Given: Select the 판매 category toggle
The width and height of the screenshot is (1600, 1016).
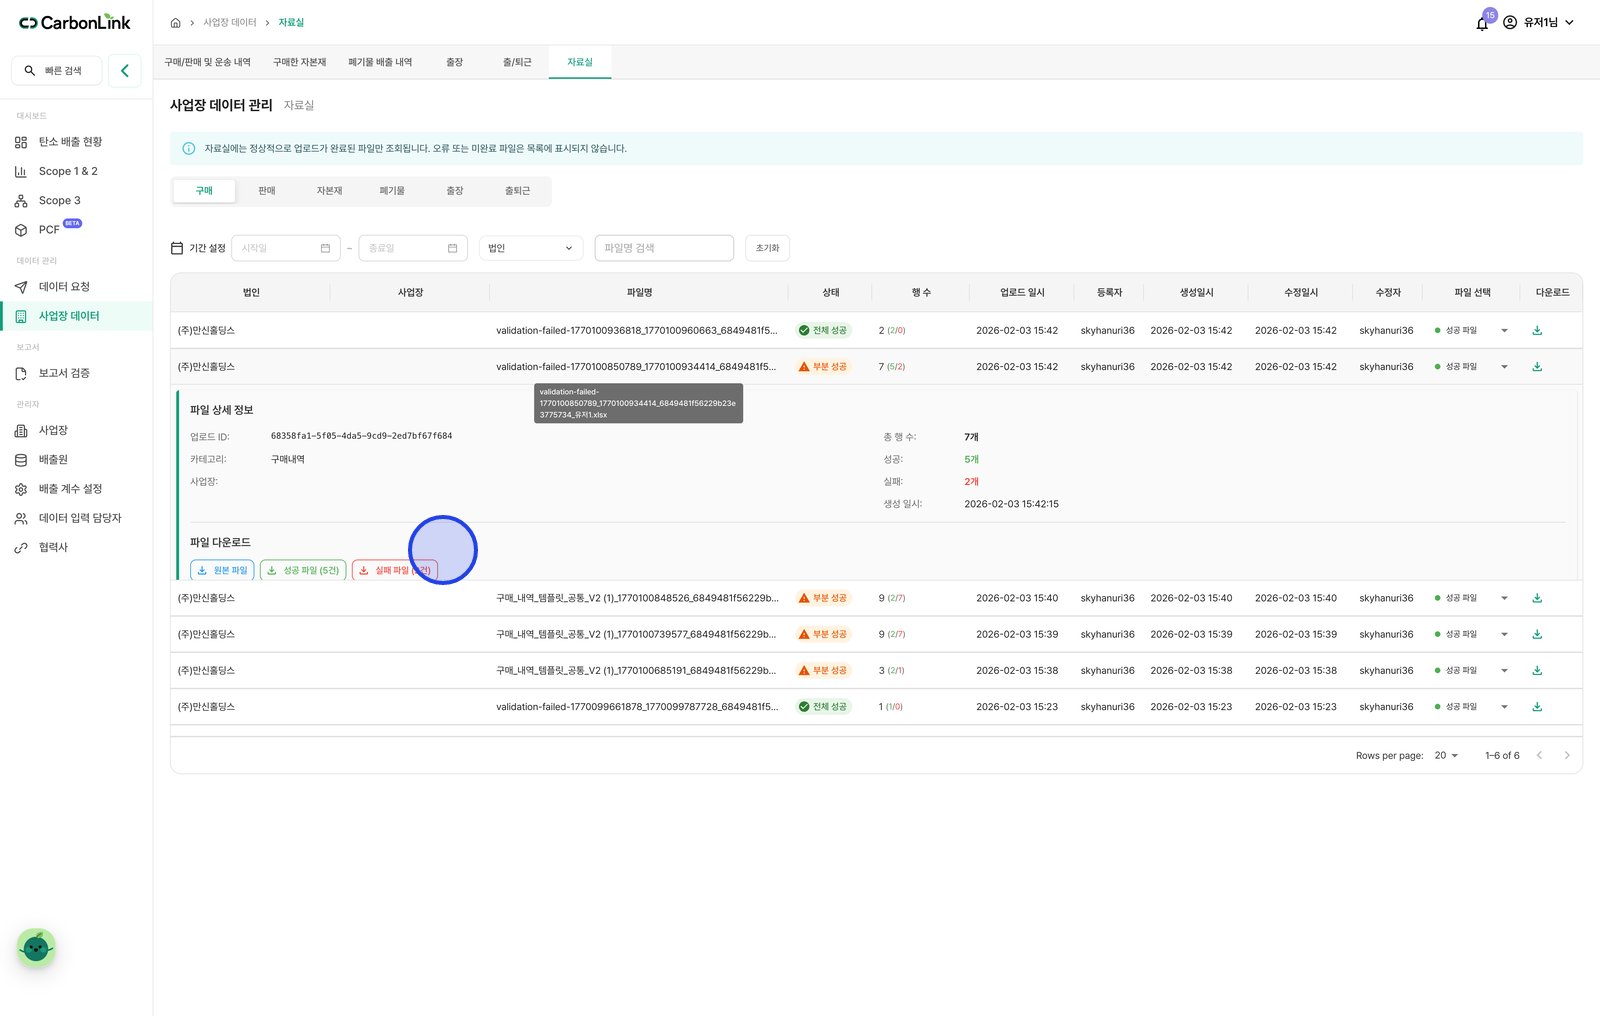Looking at the screenshot, I should tap(267, 191).
